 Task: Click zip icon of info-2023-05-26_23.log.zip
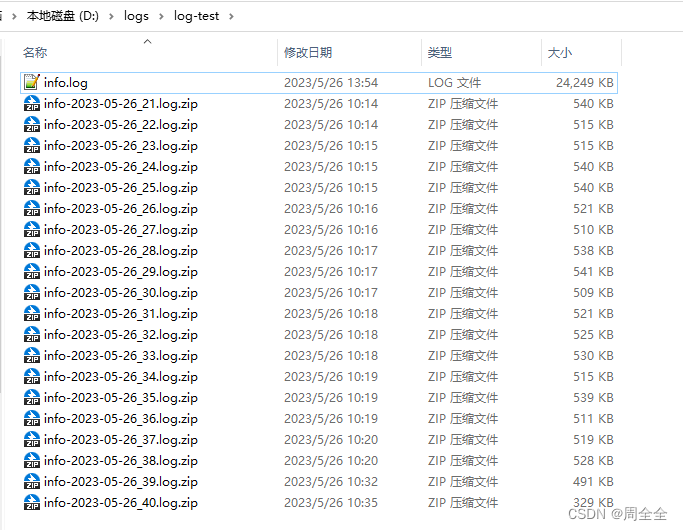[32, 145]
